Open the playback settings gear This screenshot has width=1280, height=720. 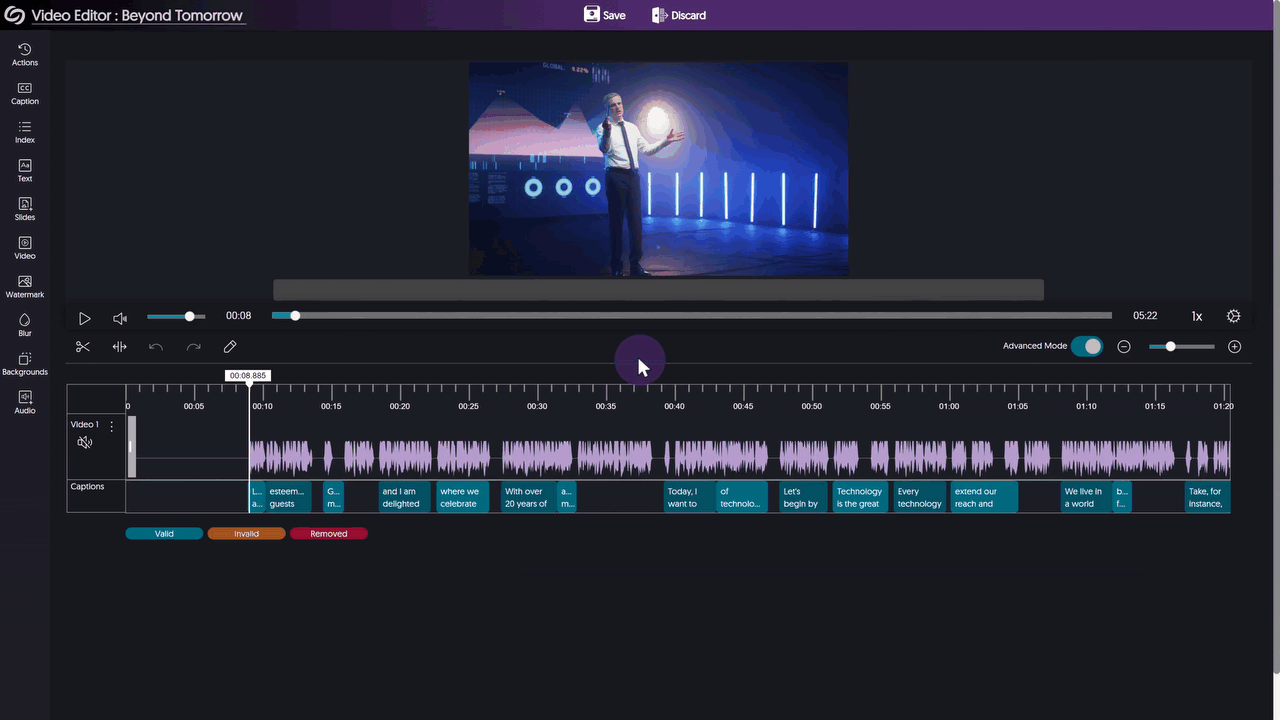[1233, 315]
